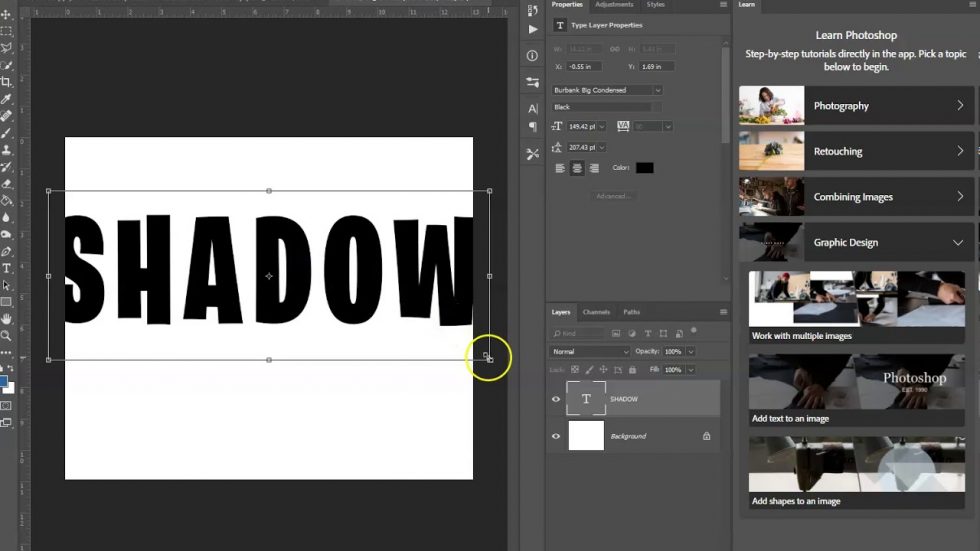Select the Hand tool
This screenshot has width=980, height=551.
pyautogui.click(x=6, y=319)
